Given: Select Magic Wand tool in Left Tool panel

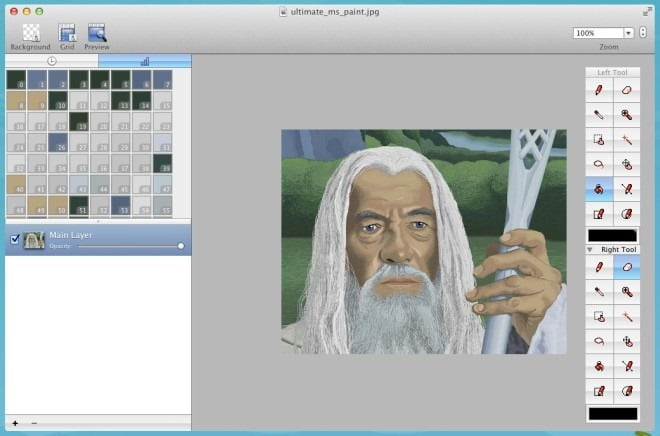Looking at the screenshot, I should (626, 140).
